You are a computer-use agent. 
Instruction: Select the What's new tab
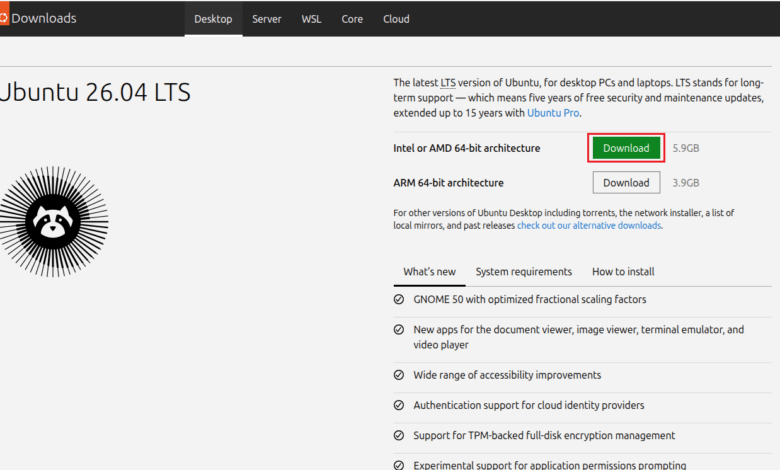429,272
